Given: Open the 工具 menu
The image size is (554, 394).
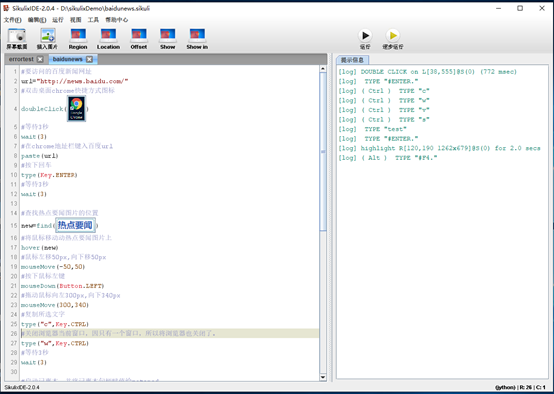Looking at the screenshot, I should point(93,20).
